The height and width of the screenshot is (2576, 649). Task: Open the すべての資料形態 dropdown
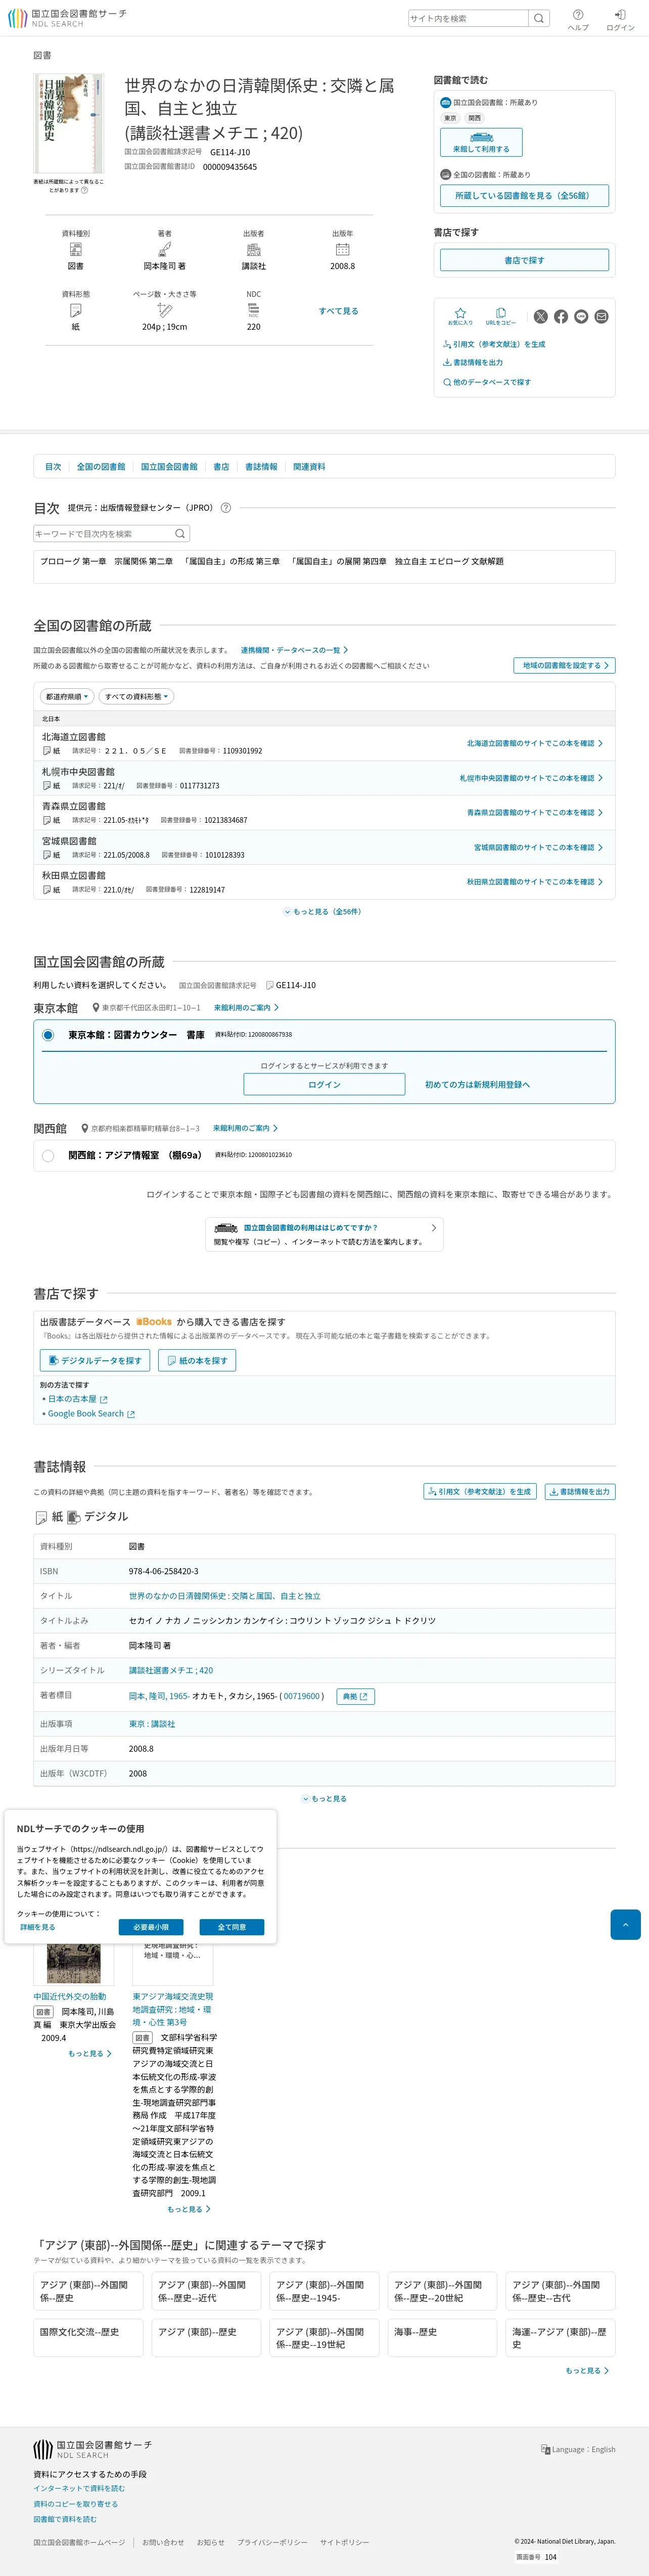coord(136,696)
